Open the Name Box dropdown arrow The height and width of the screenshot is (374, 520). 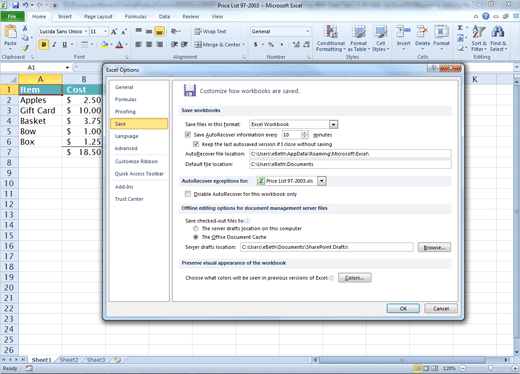[67, 68]
